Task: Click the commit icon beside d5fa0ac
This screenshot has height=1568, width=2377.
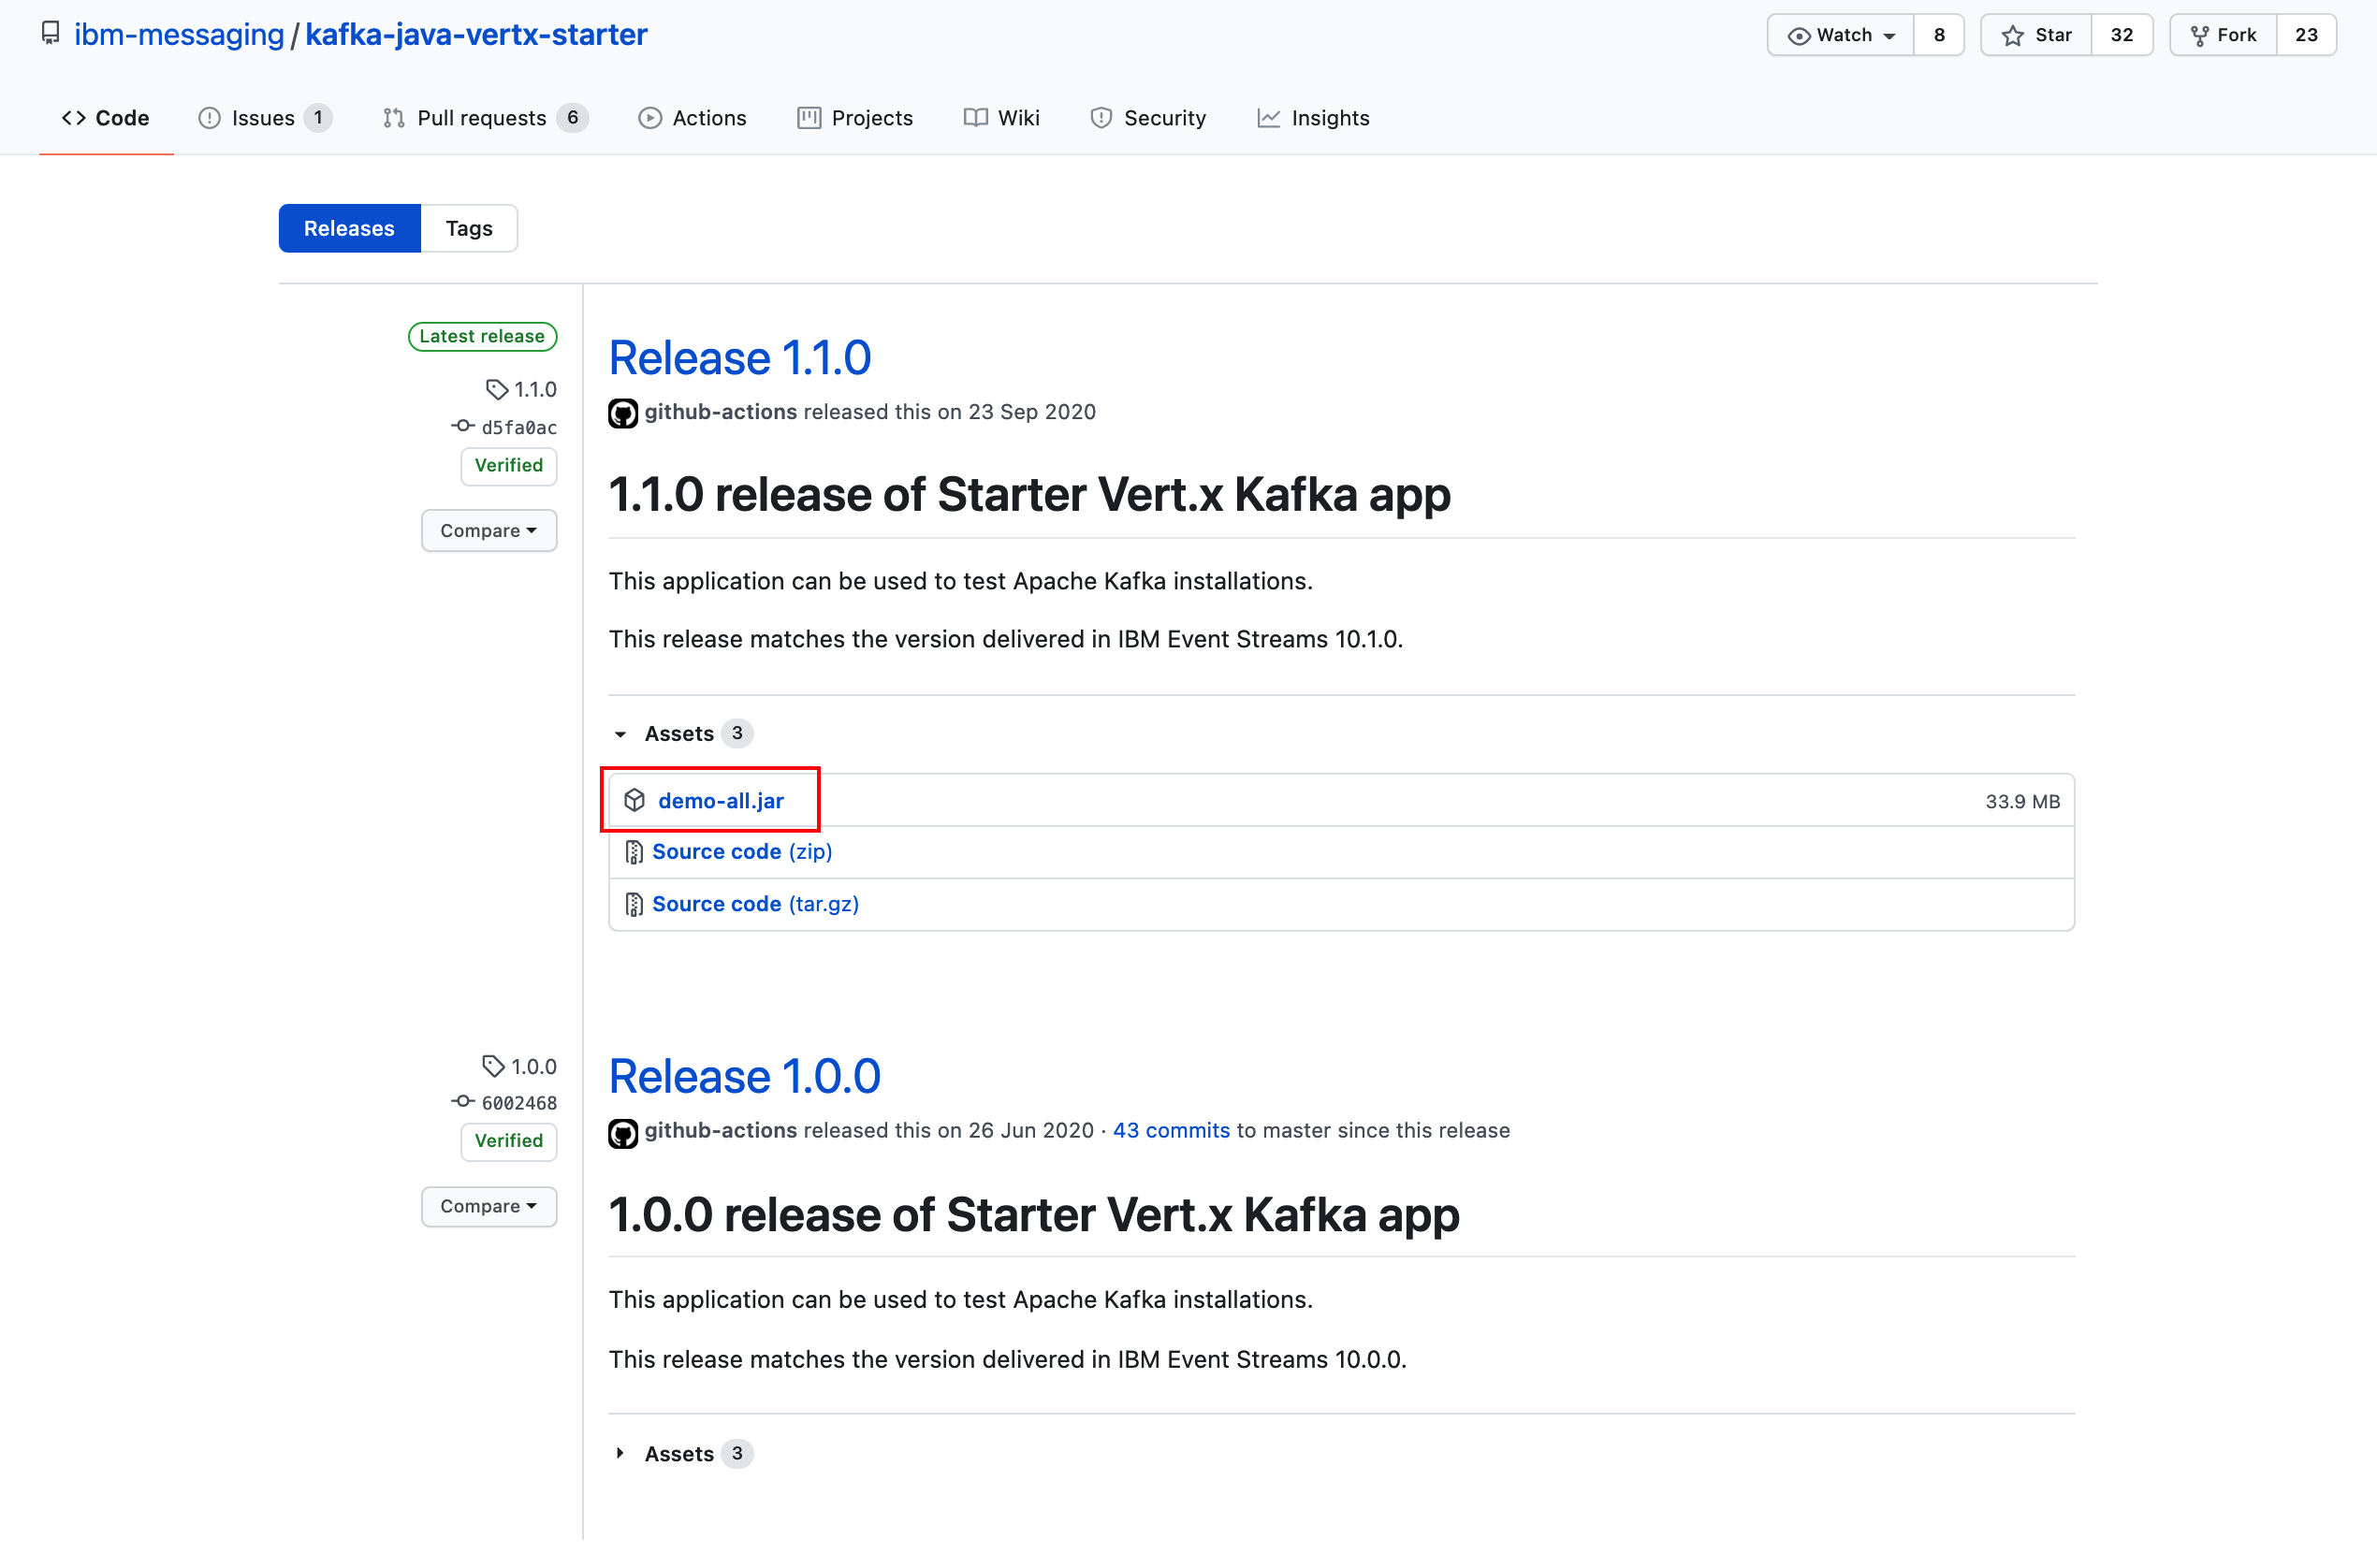Action: click(462, 426)
